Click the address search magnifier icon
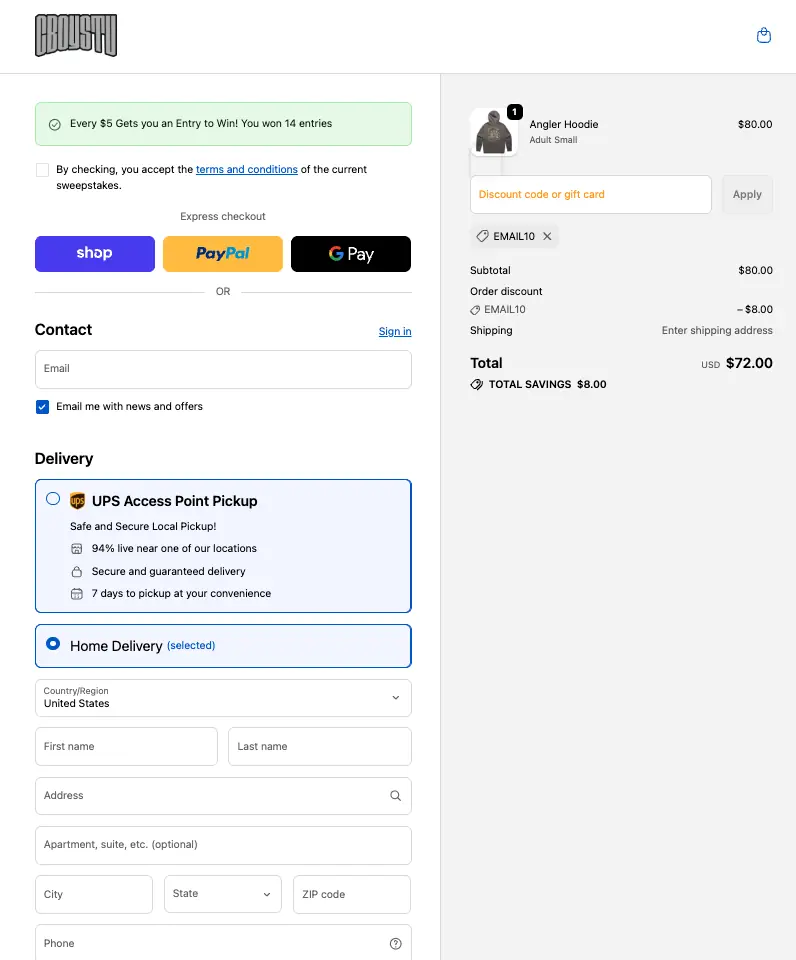 395,796
